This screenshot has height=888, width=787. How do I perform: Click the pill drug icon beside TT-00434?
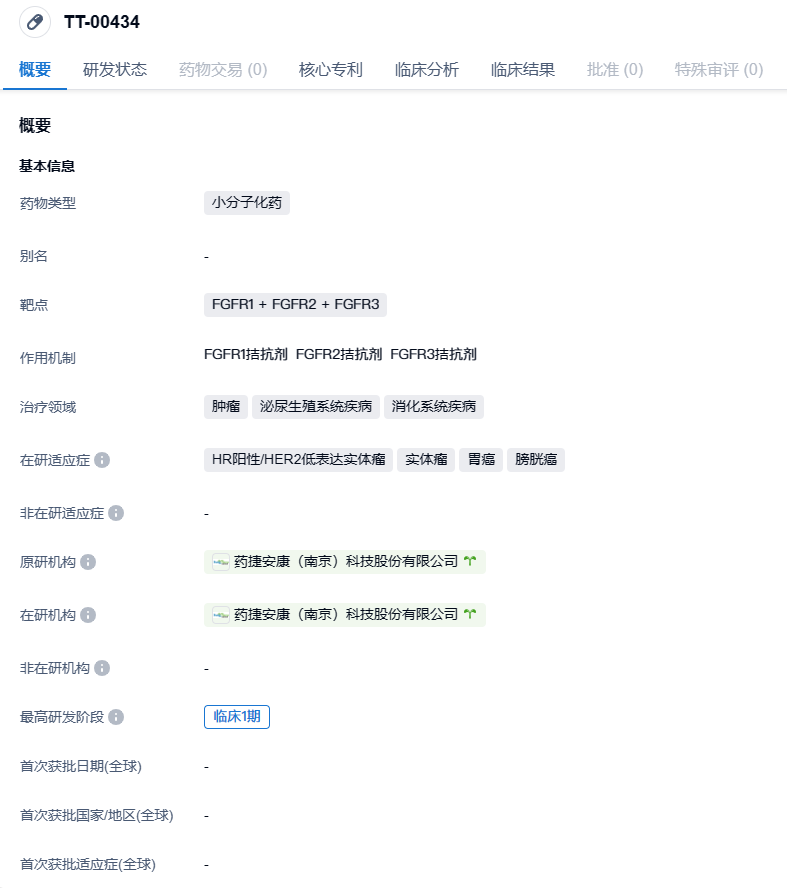(35, 22)
